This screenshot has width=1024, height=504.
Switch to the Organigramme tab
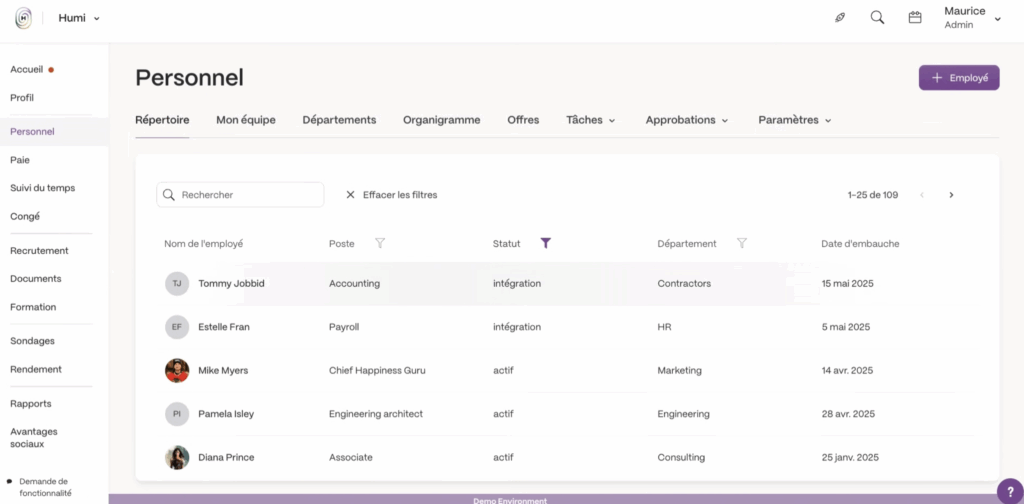441,120
